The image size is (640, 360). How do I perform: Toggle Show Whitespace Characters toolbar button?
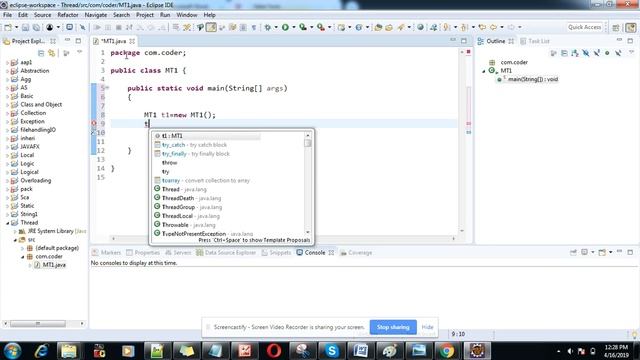(254, 27)
